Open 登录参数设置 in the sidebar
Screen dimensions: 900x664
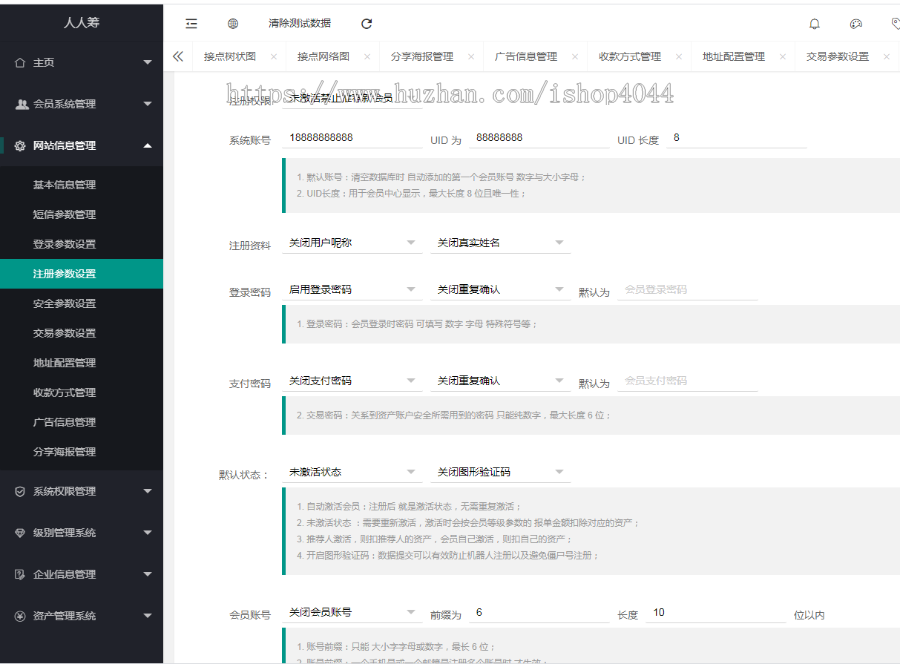pos(82,244)
